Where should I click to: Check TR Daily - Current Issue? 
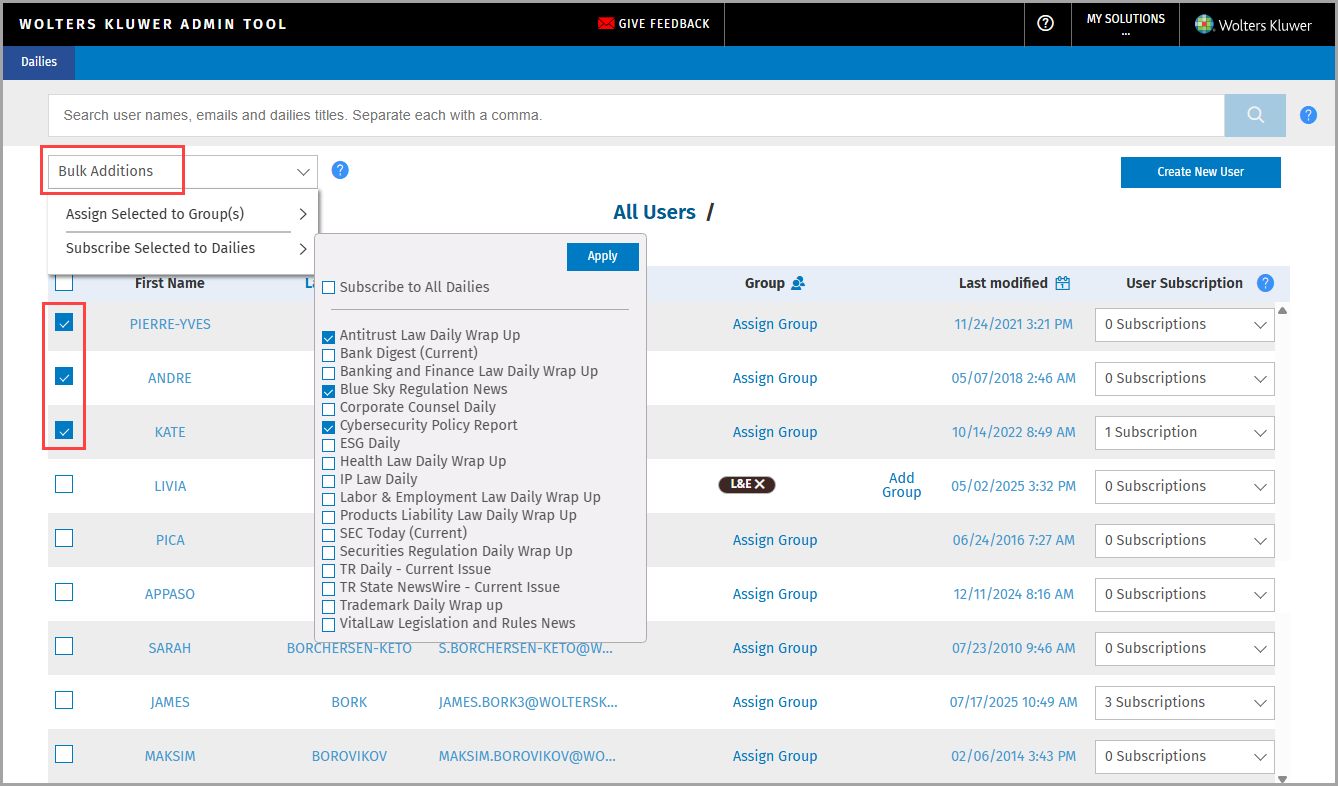[x=329, y=570]
